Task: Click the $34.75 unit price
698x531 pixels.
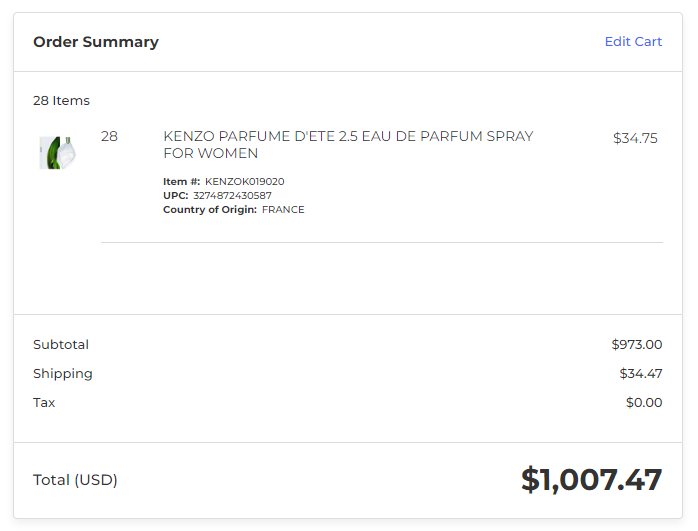Action: (635, 138)
